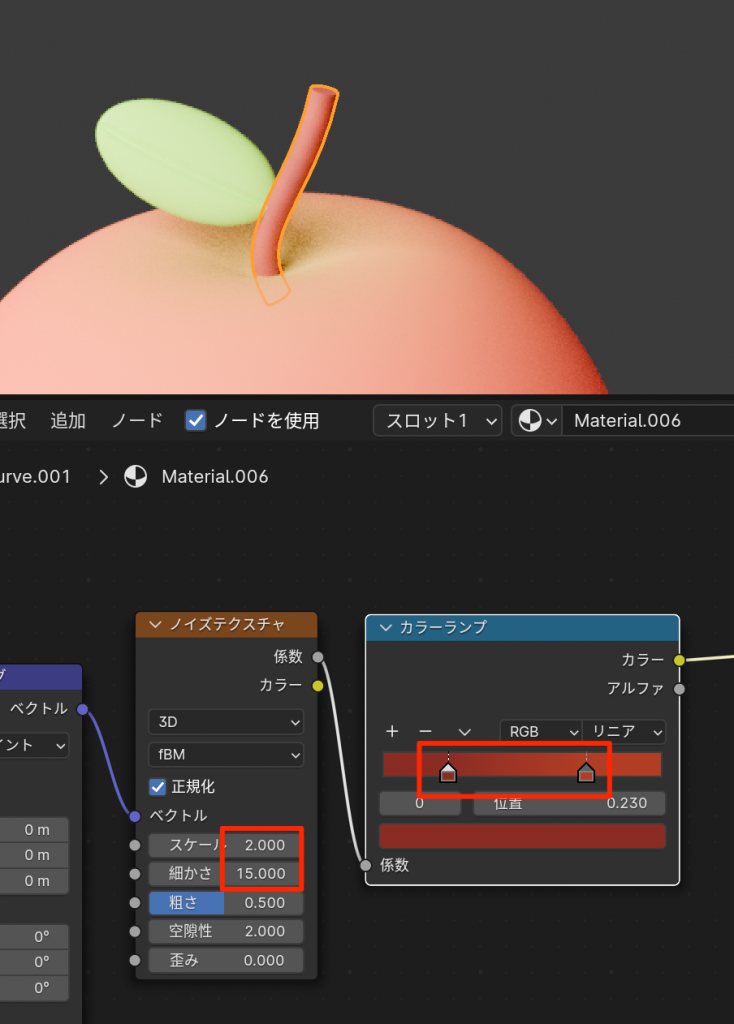Viewport: 734px width, 1024px height.
Task: Disable the 正規化 checkbox
Action: point(158,787)
